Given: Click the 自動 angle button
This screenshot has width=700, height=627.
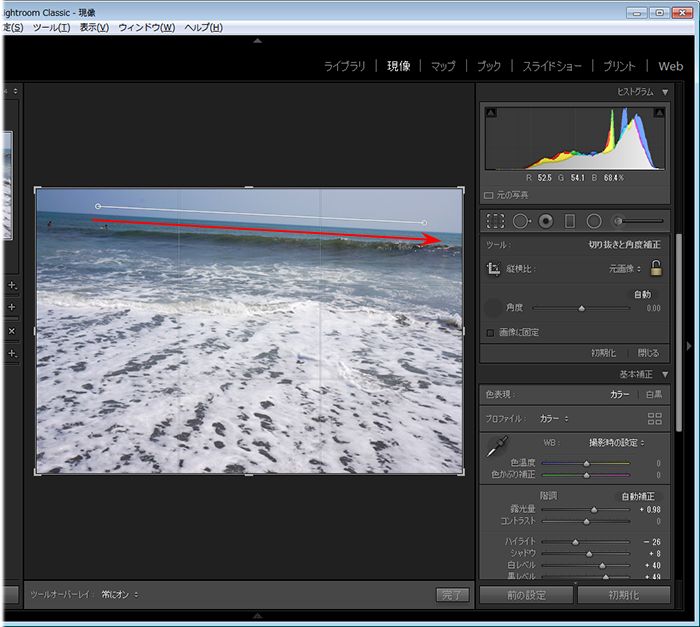Looking at the screenshot, I should [642, 294].
